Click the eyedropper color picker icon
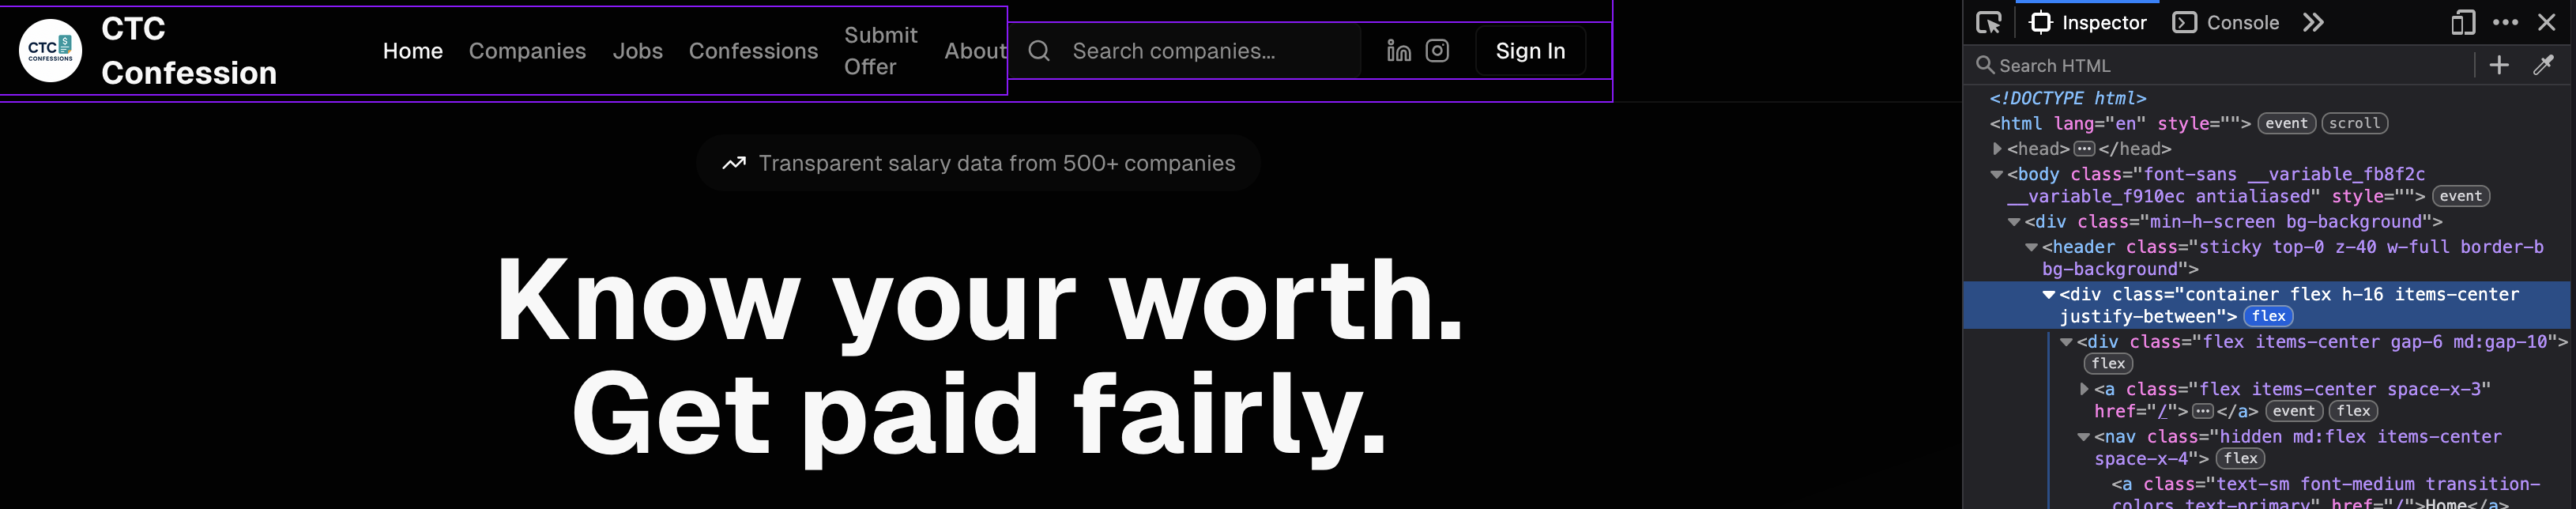This screenshot has height=509, width=2576. tap(2543, 66)
